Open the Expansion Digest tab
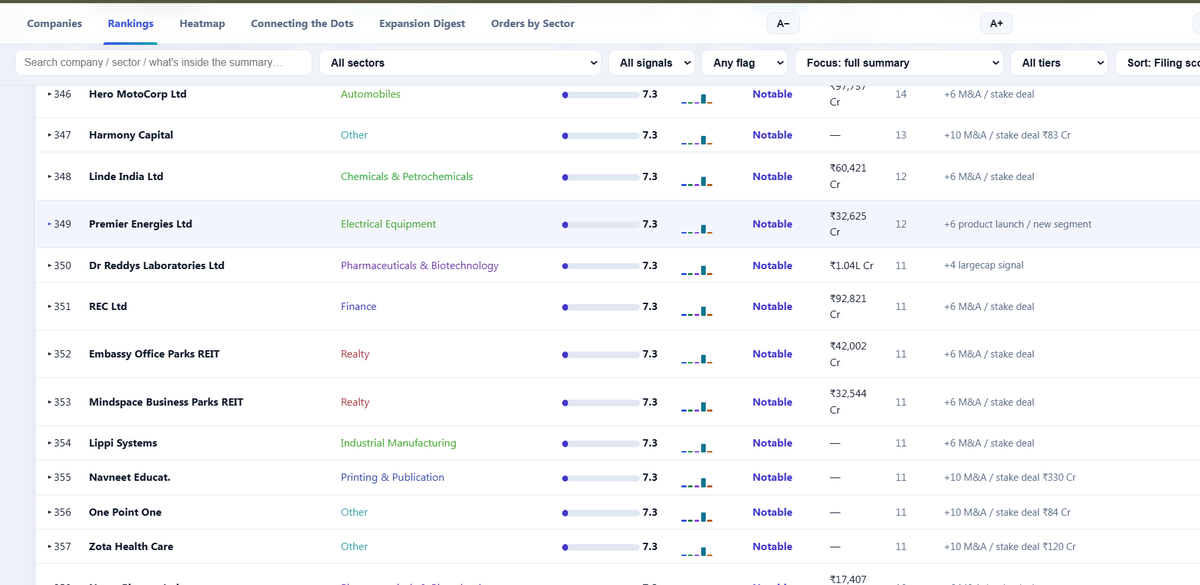 point(422,23)
